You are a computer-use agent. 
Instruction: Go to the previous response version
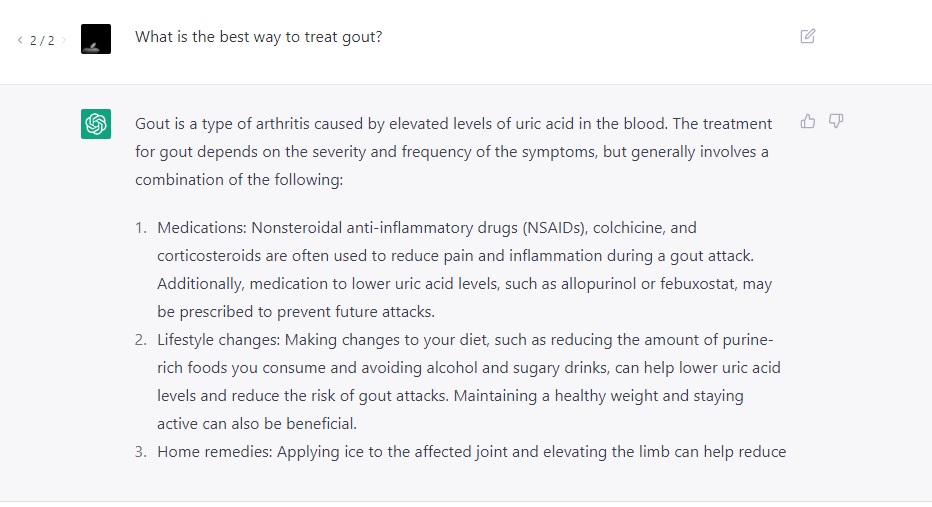point(20,41)
